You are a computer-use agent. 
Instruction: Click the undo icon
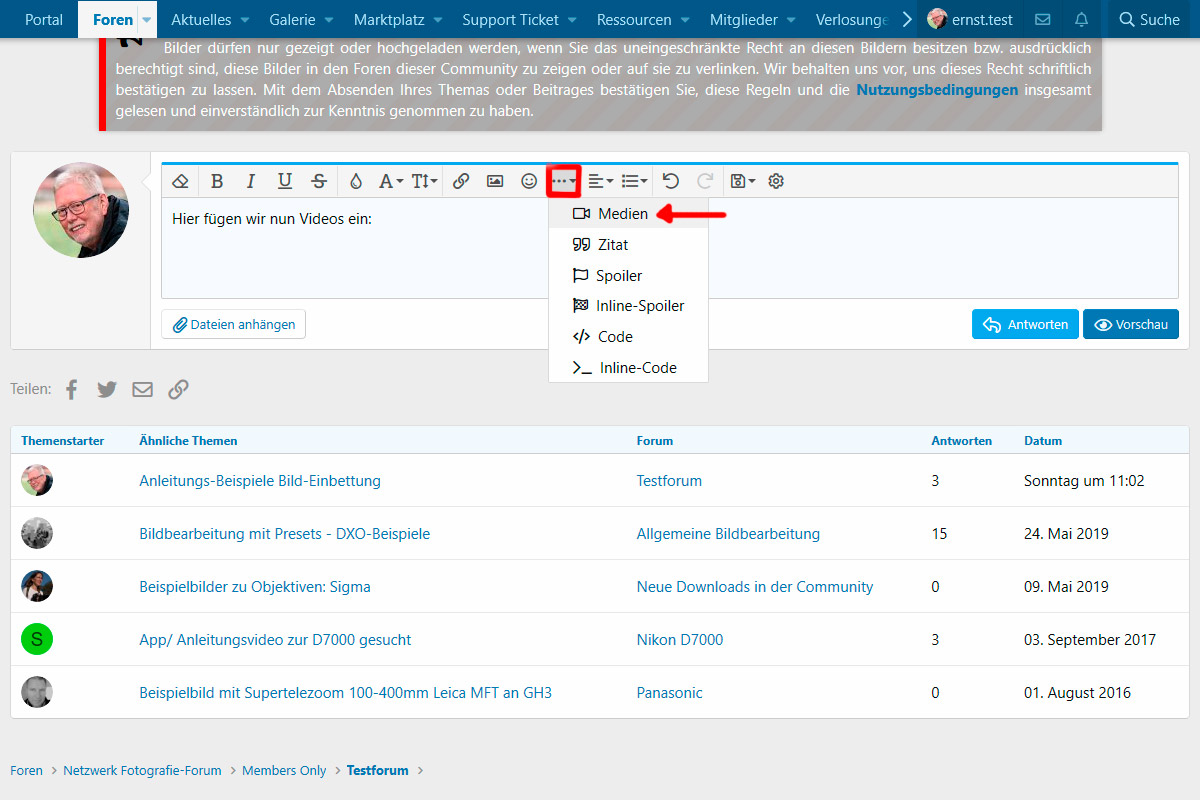point(671,181)
